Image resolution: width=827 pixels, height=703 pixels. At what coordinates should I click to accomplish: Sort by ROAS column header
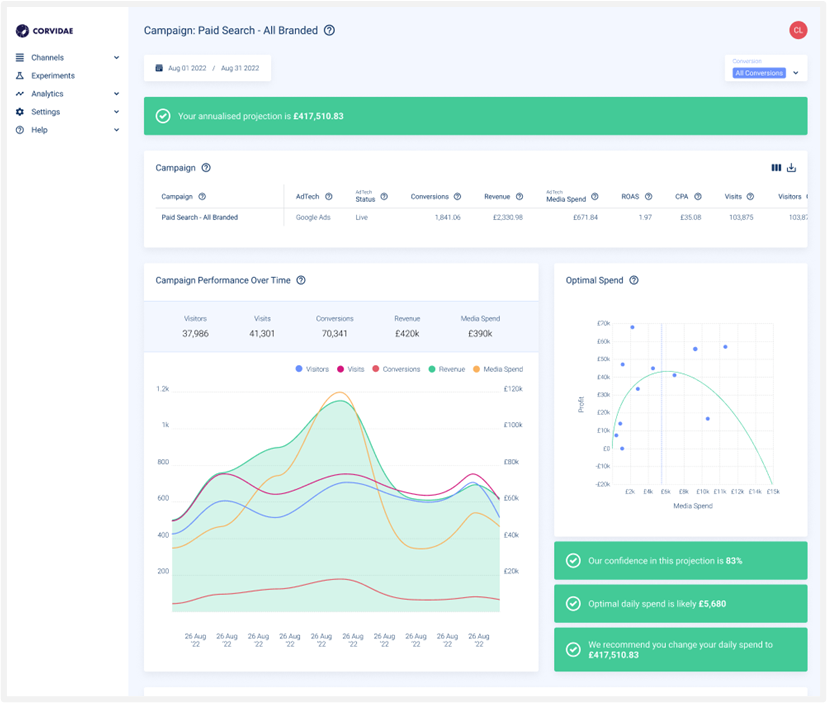click(x=630, y=197)
